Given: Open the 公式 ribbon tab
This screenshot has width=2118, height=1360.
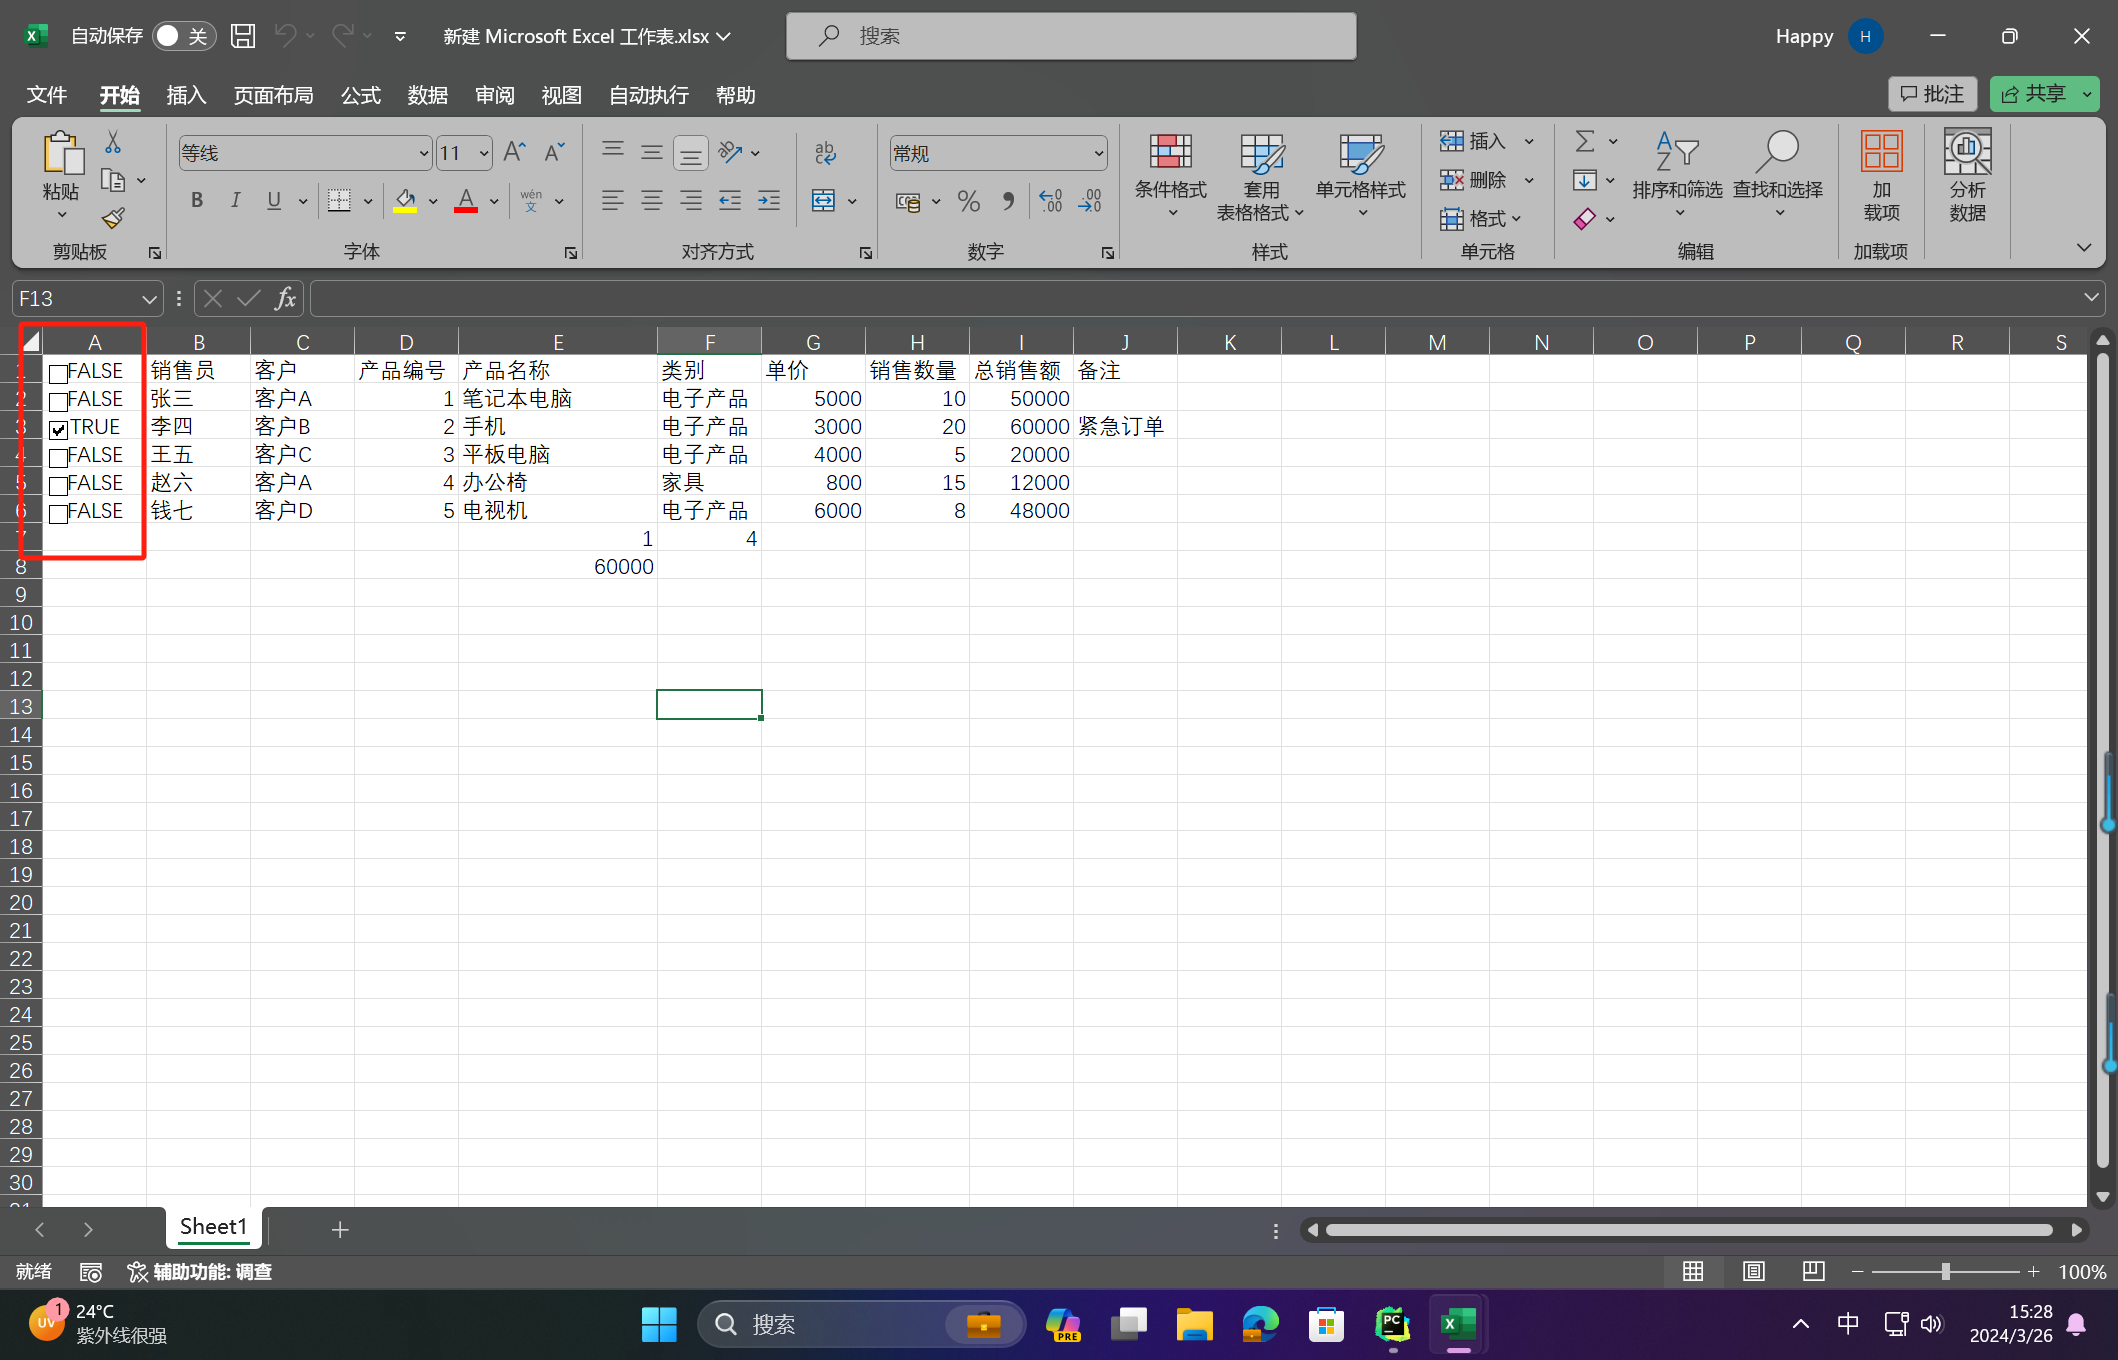Looking at the screenshot, I should (x=360, y=95).
